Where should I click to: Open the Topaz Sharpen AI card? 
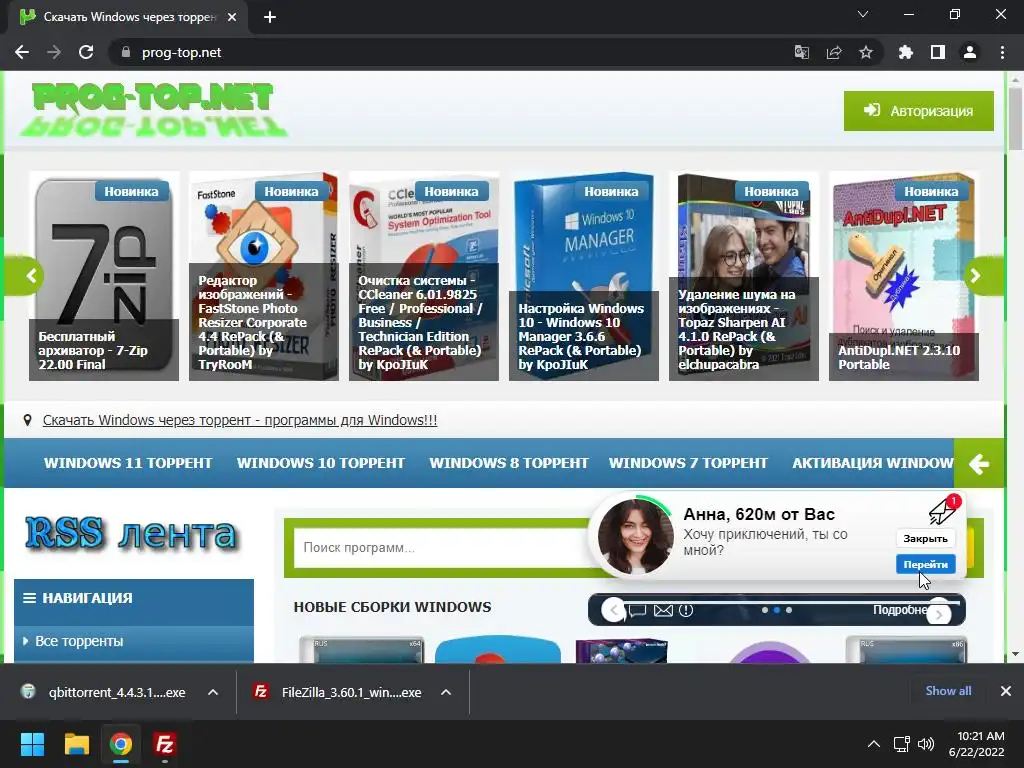[744, 276]
